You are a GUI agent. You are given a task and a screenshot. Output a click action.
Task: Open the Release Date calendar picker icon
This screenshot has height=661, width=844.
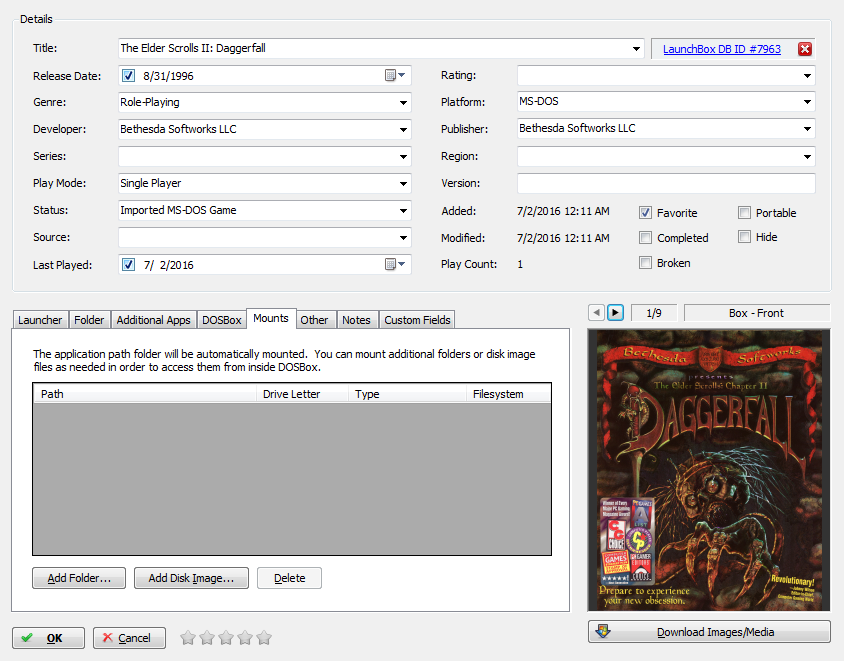[395, 75]
